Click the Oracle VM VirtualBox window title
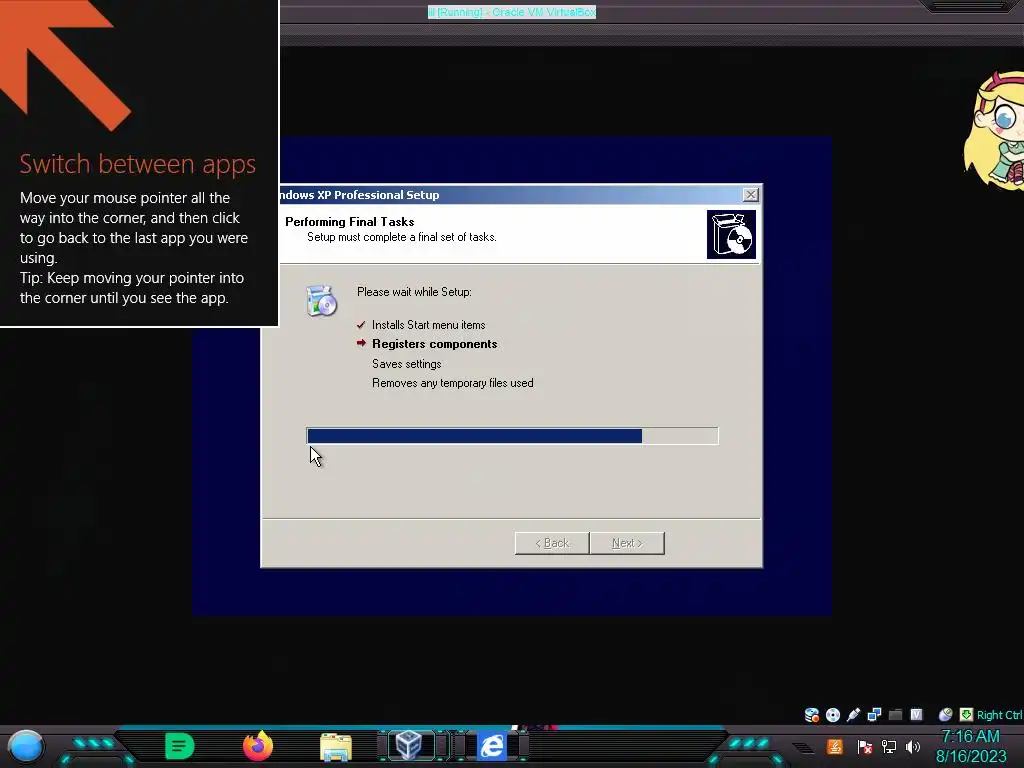 (511, 12)
